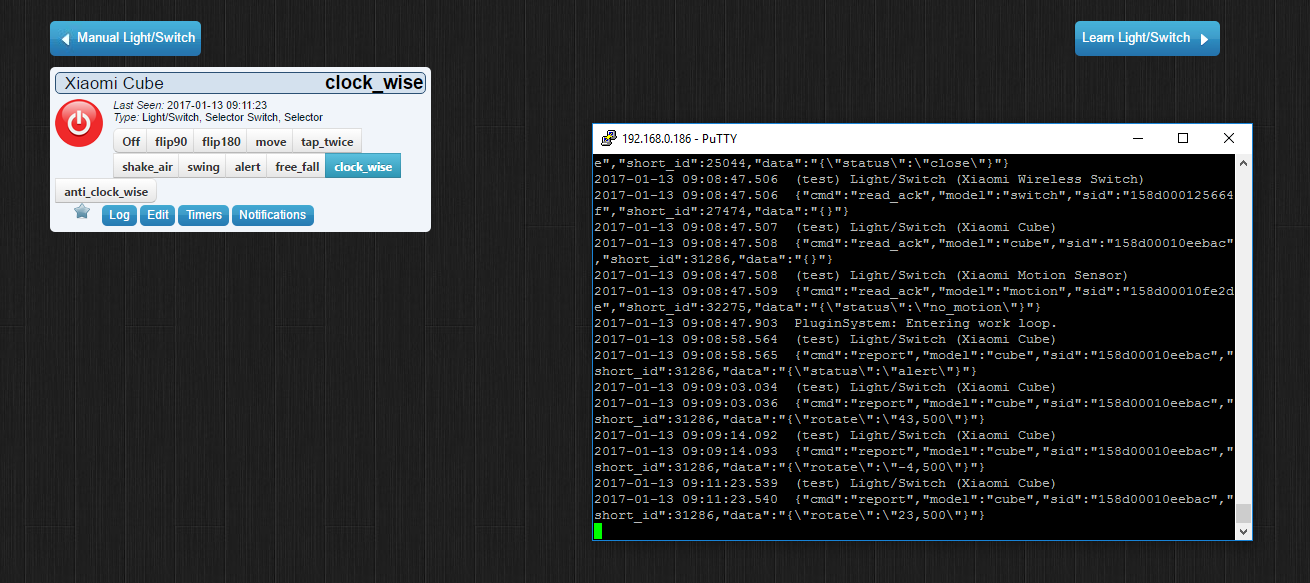Open Timers for the device
Viewport: 1310px width, 583px height.
204,215
